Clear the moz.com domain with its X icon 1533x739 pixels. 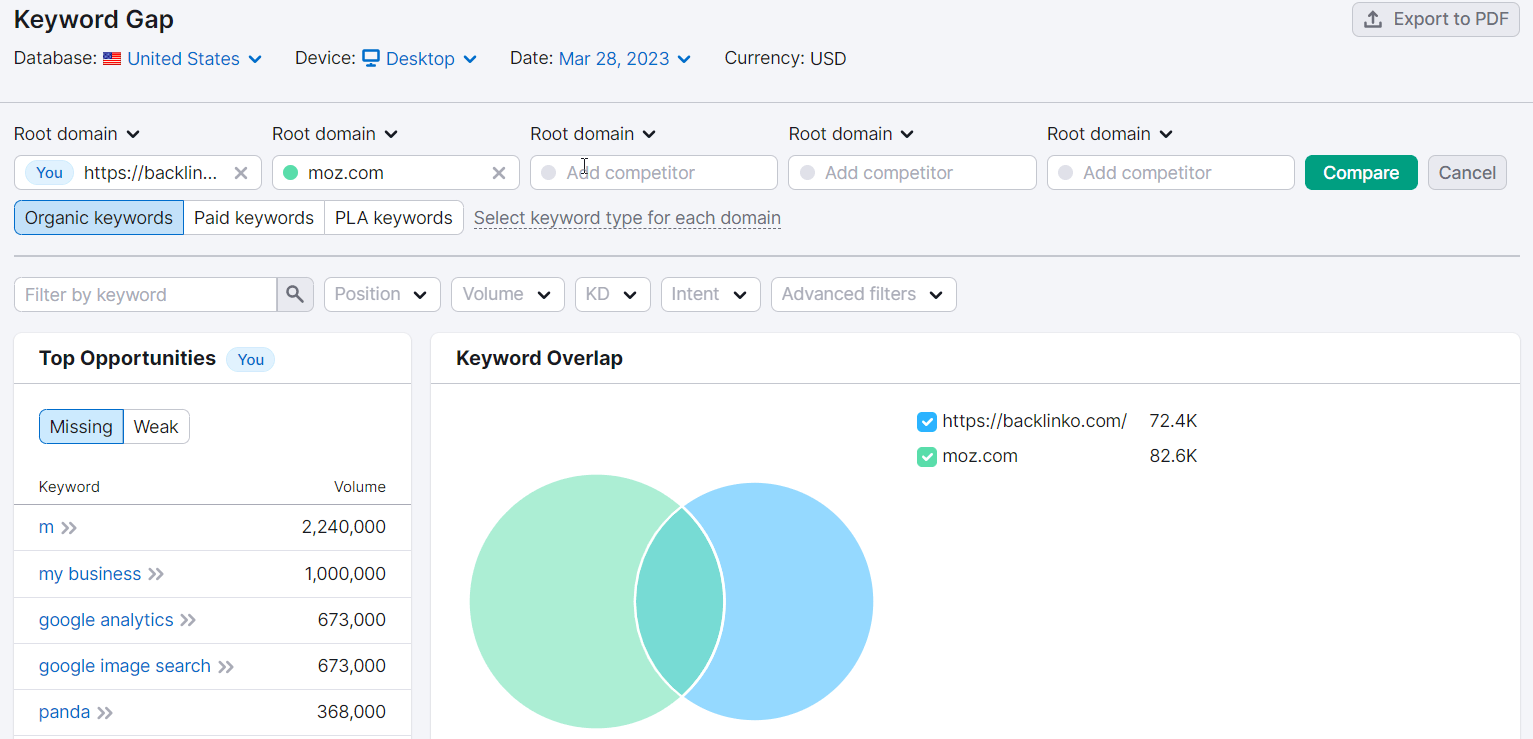coord(499,173)
